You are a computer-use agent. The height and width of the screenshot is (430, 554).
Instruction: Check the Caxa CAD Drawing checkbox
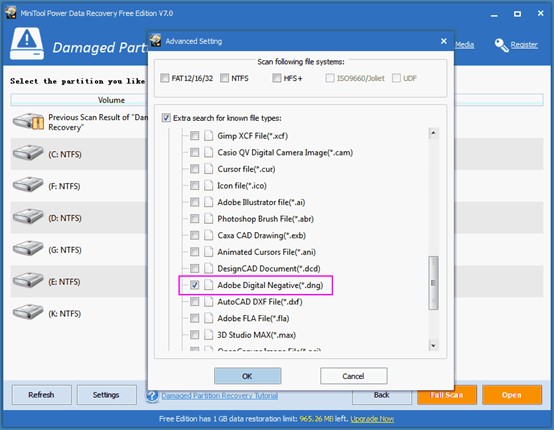pos(194,235)
